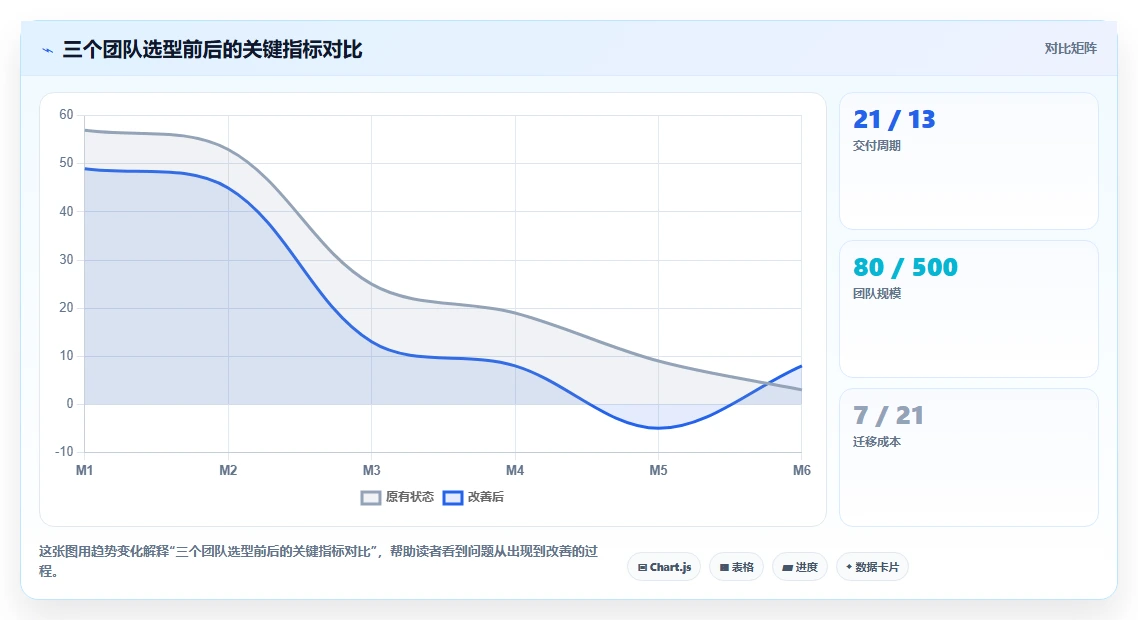Image resolution: width=1138 pixels, height=620 pixels.
Task: Click the M3 x-axis label
Action: [372, 470]
